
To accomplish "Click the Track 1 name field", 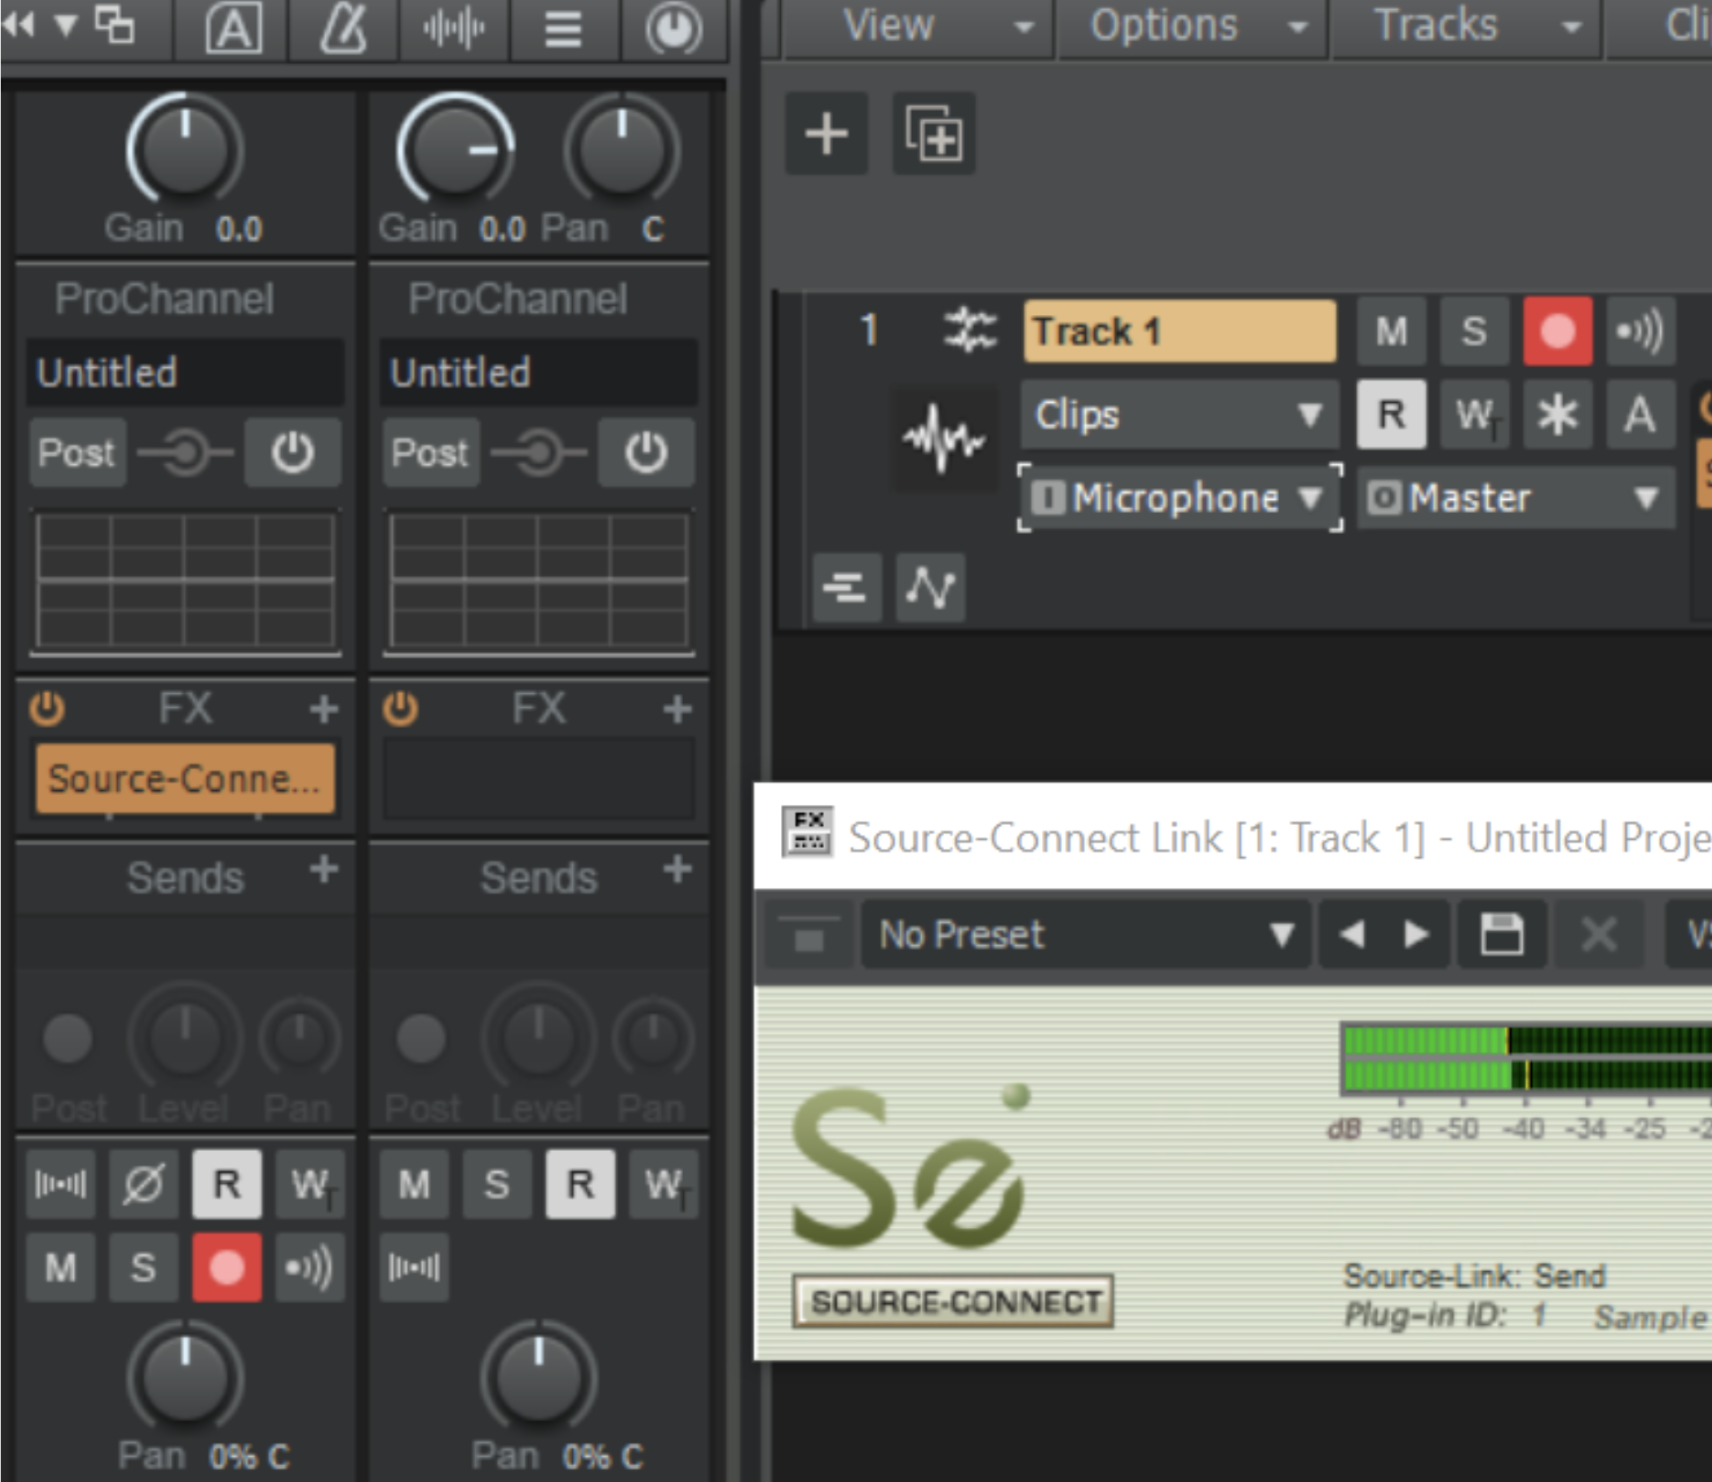I will coord(1179,331).
